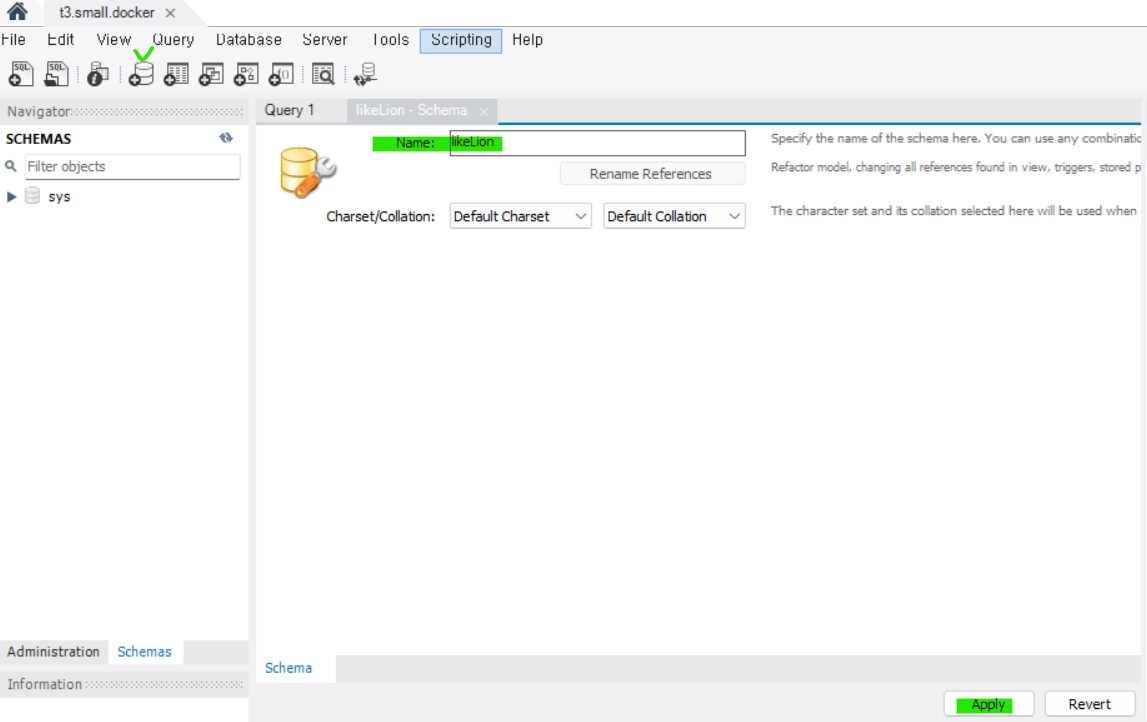
Task: Open the search table data icon
Action: click(x=323, y=74)
